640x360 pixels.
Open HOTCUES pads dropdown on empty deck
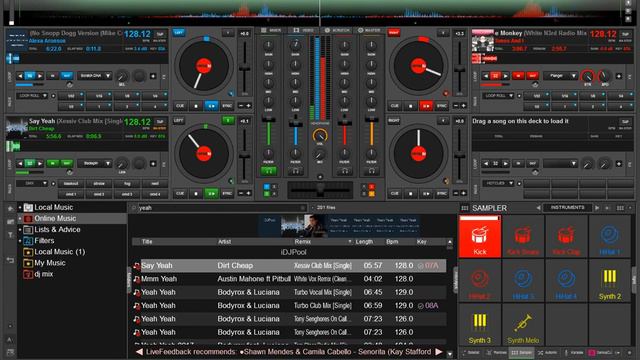(x=498, y=183)
